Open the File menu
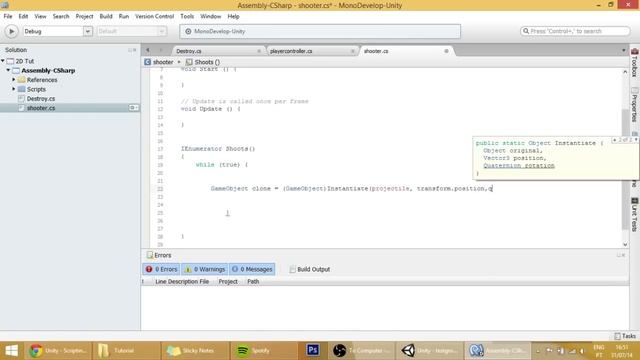640x360 pixels. 8,16
